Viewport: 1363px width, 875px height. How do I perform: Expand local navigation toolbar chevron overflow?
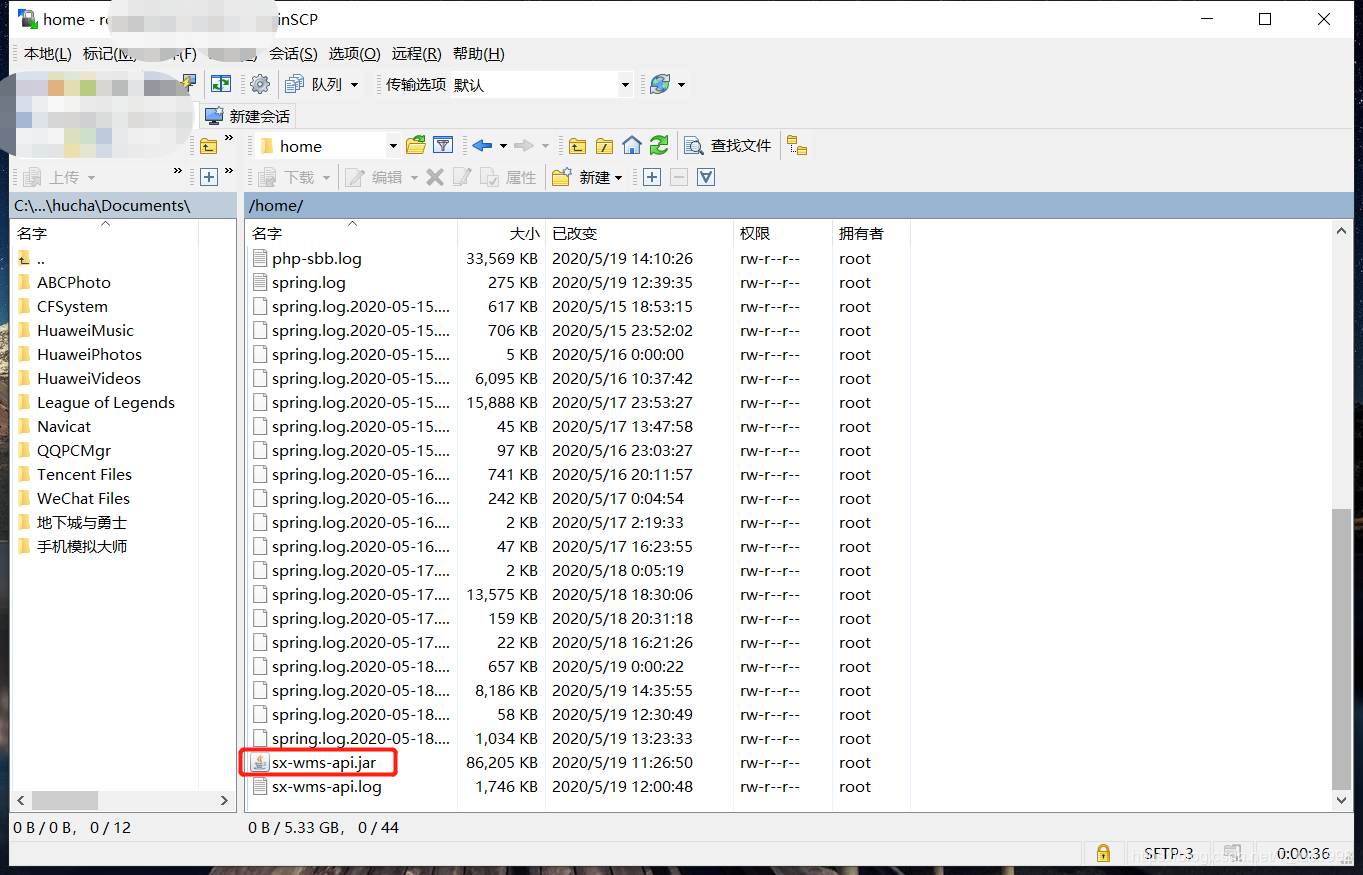coord(228,139)
